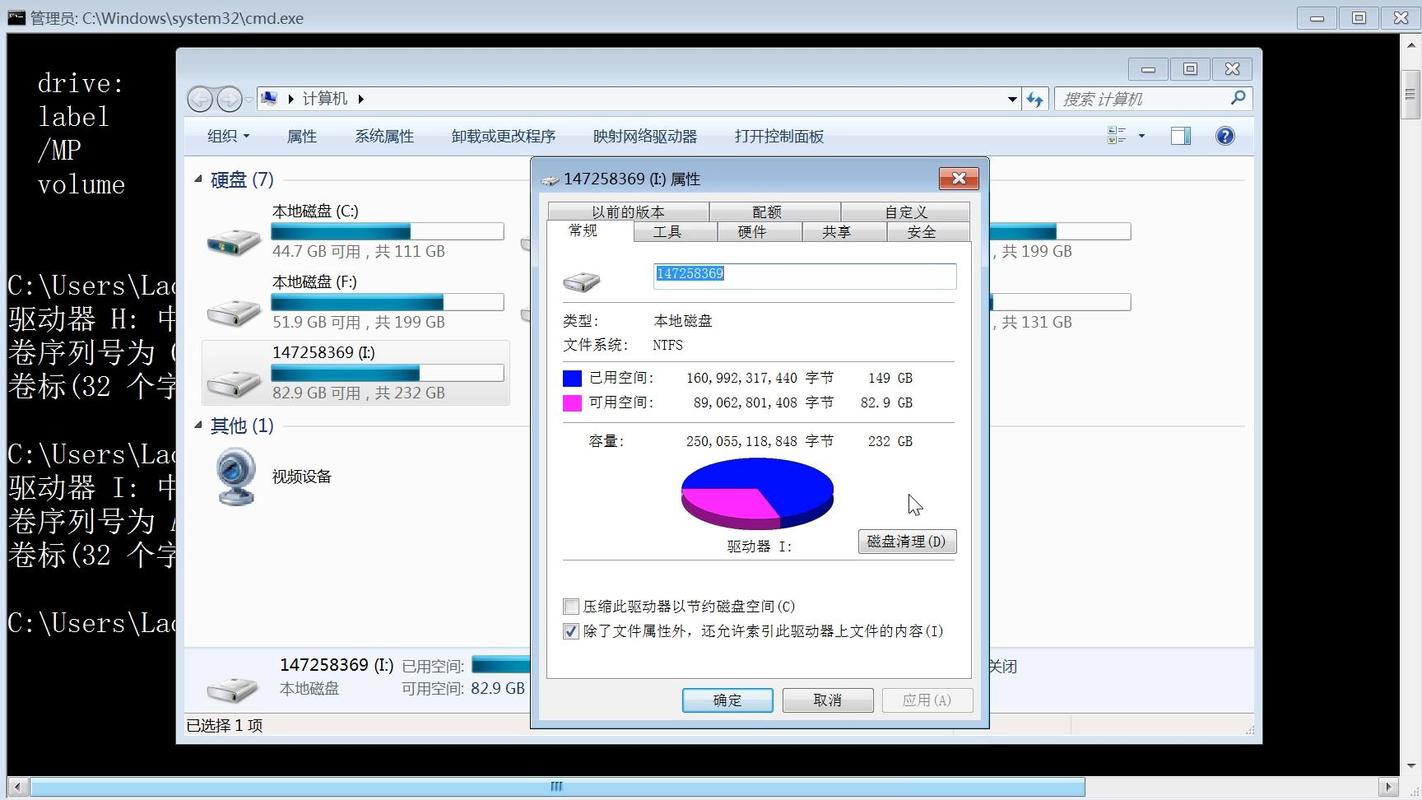Screen dimensions: 1422x800
Task: Click the help question mark icon
Action: 1224,135
